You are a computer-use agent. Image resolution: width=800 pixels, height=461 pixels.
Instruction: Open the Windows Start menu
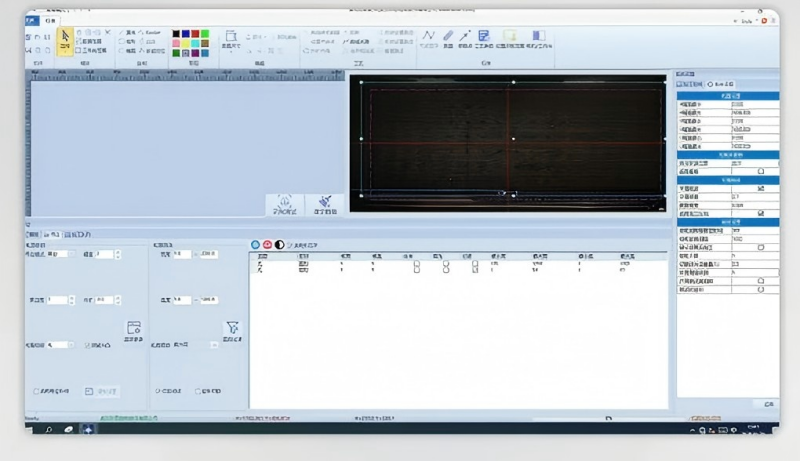click(48, 429)
